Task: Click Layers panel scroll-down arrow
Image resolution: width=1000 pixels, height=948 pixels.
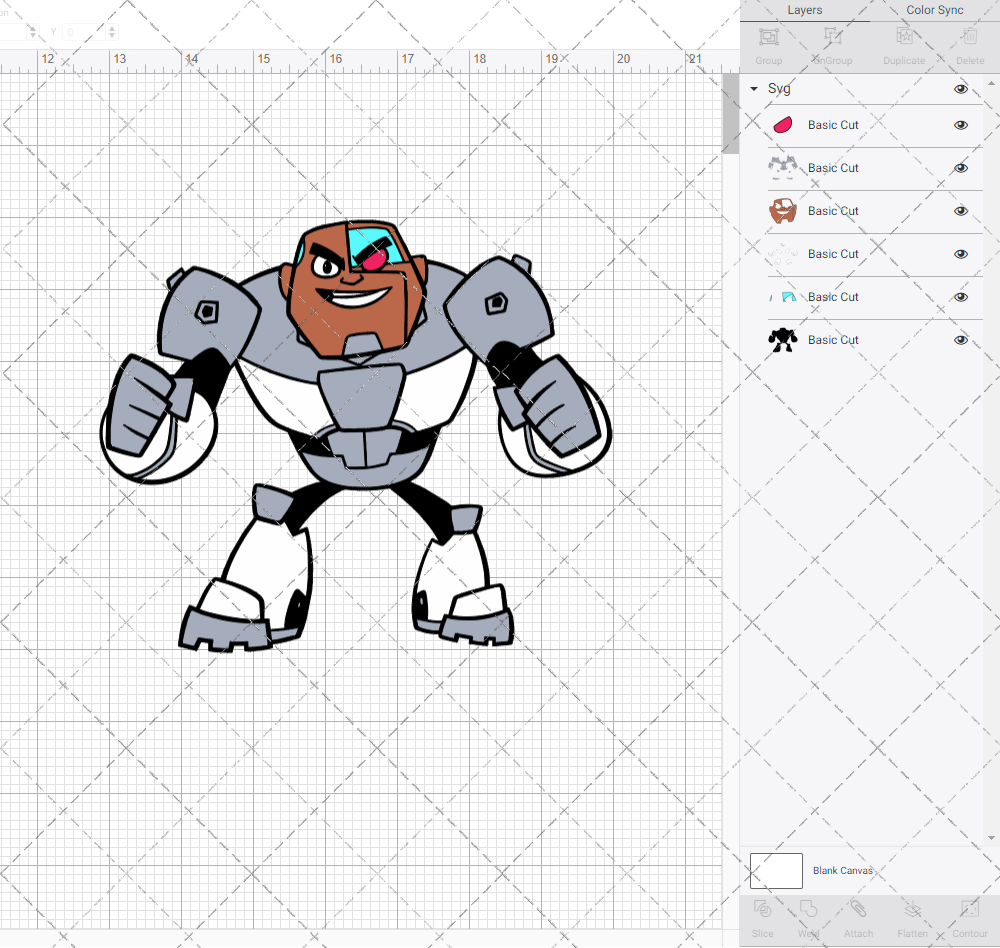Action: click(x=990, y=838)
